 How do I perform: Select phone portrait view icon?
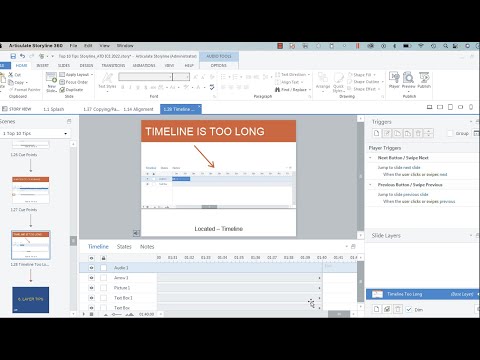point(471,107)
